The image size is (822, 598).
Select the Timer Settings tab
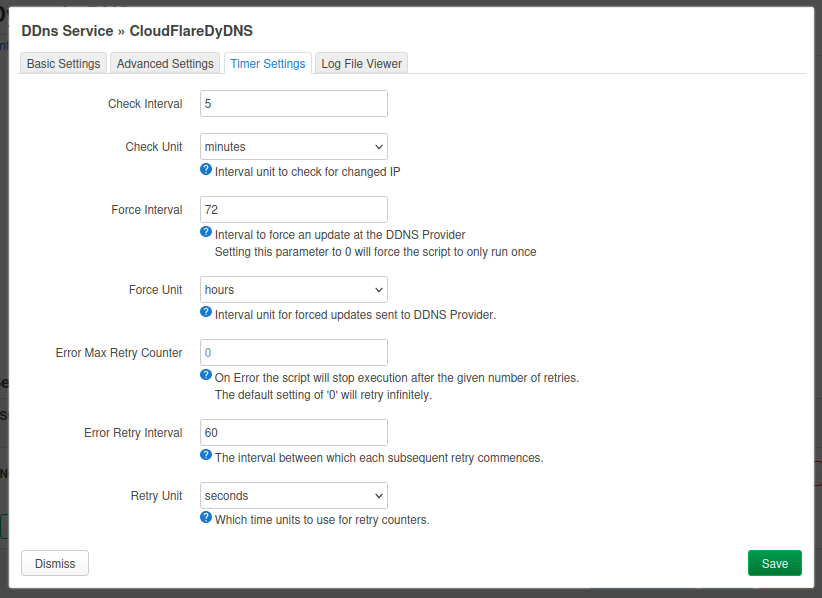[x=267, y=63]
